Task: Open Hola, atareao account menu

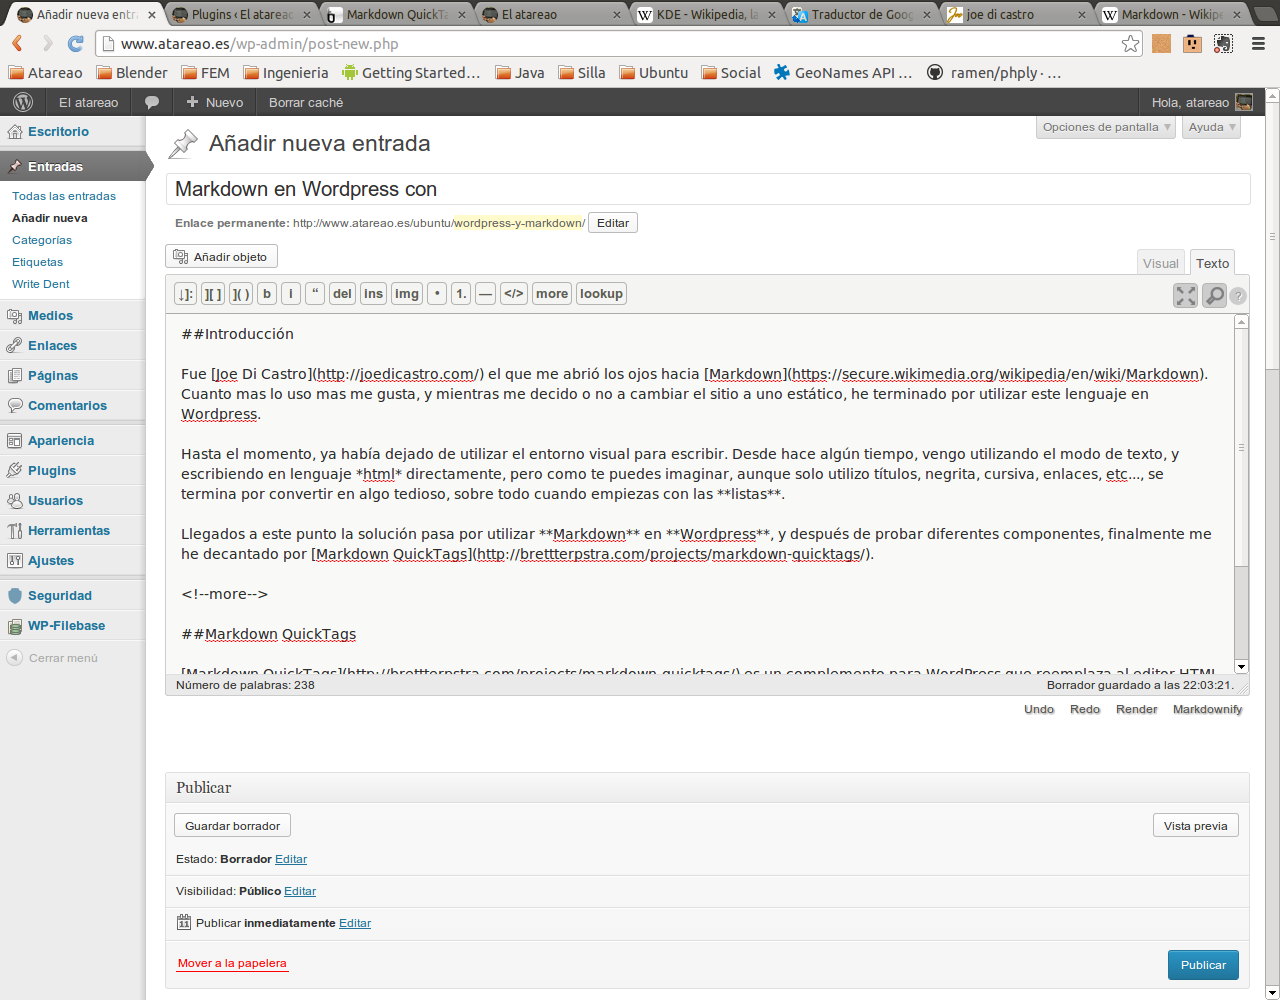Action: tap(1202, 102)
